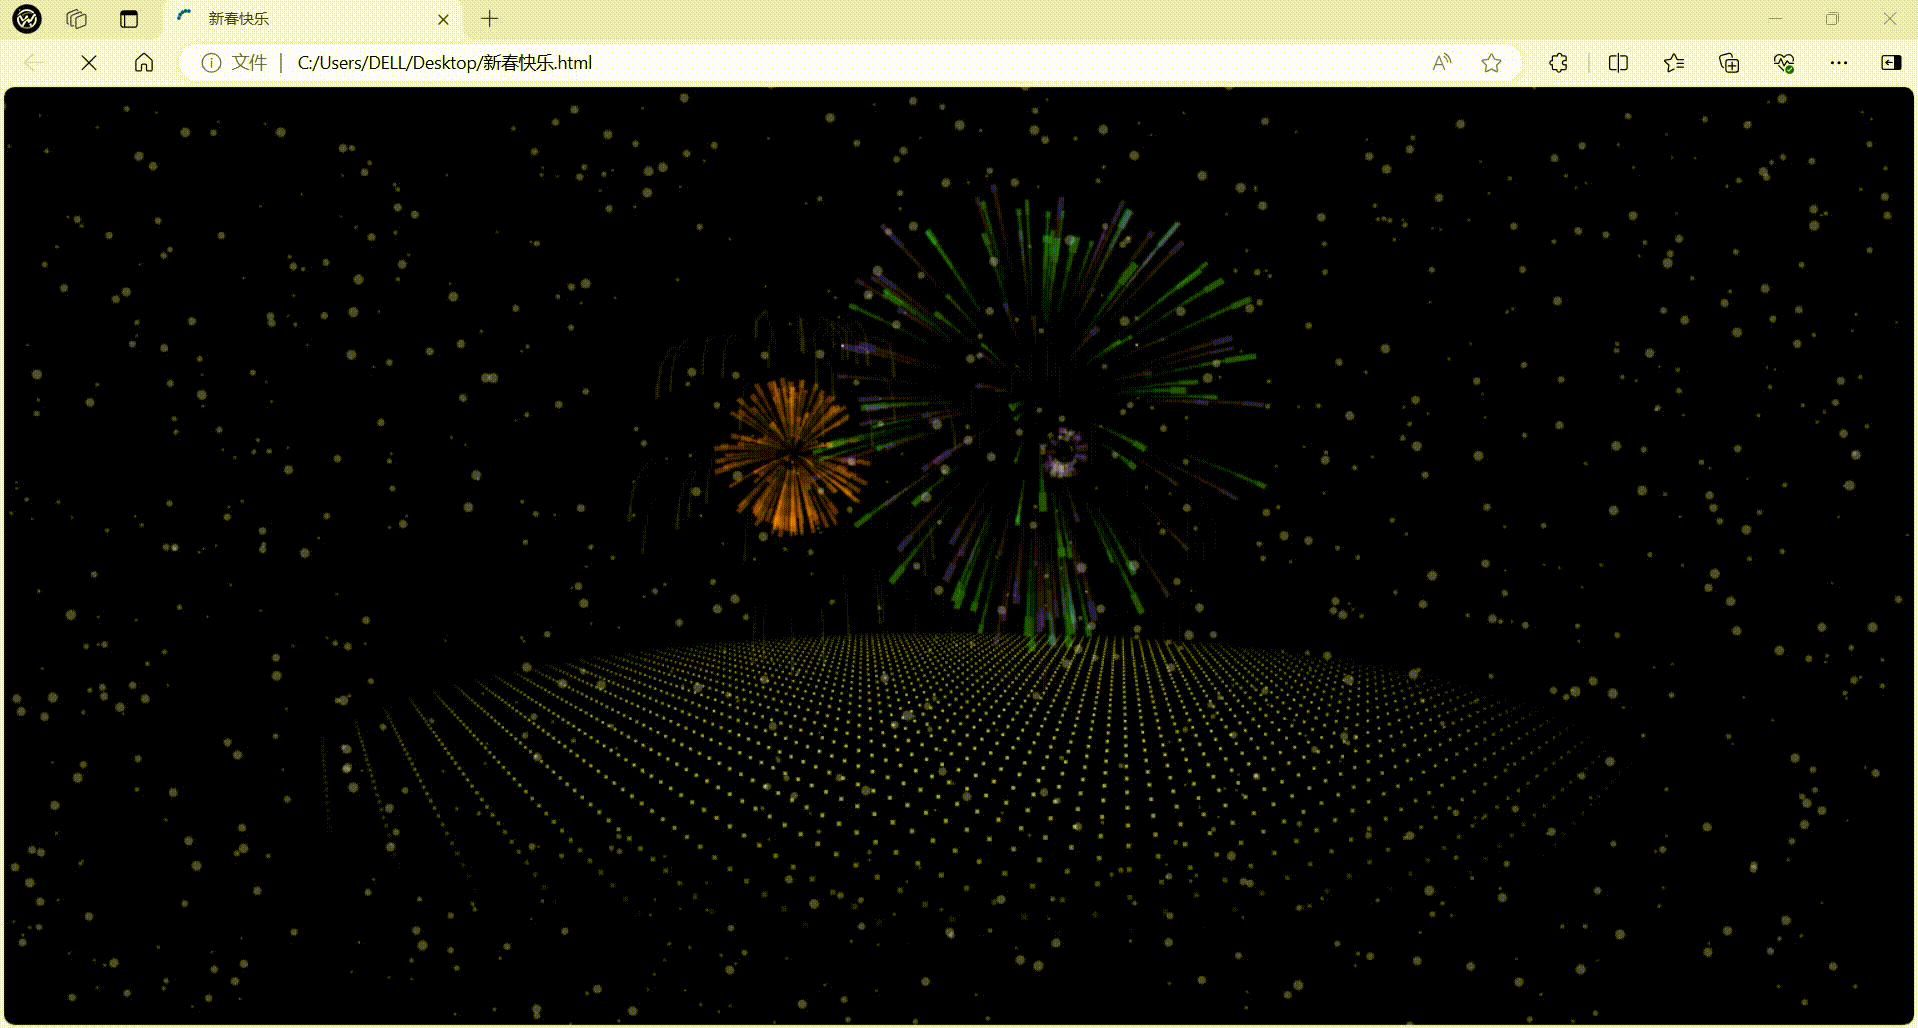
Task: Open the tab actions menu icon
Action: [x=129, y=18]
